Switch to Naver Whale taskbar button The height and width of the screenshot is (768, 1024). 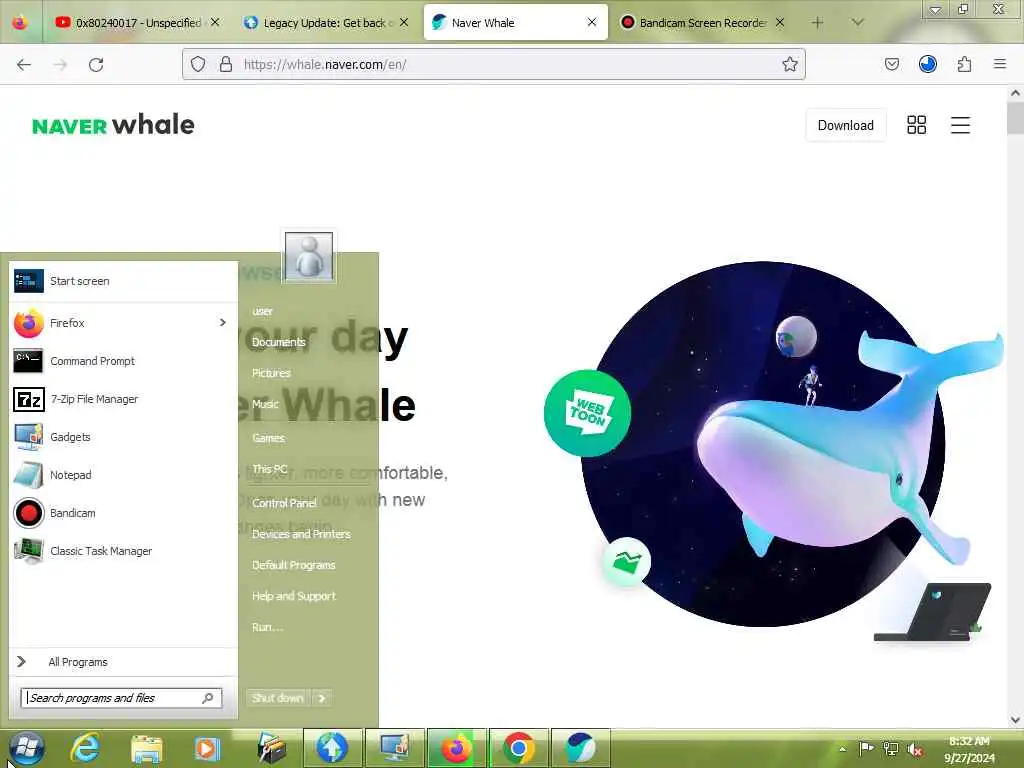click(580, 748)
